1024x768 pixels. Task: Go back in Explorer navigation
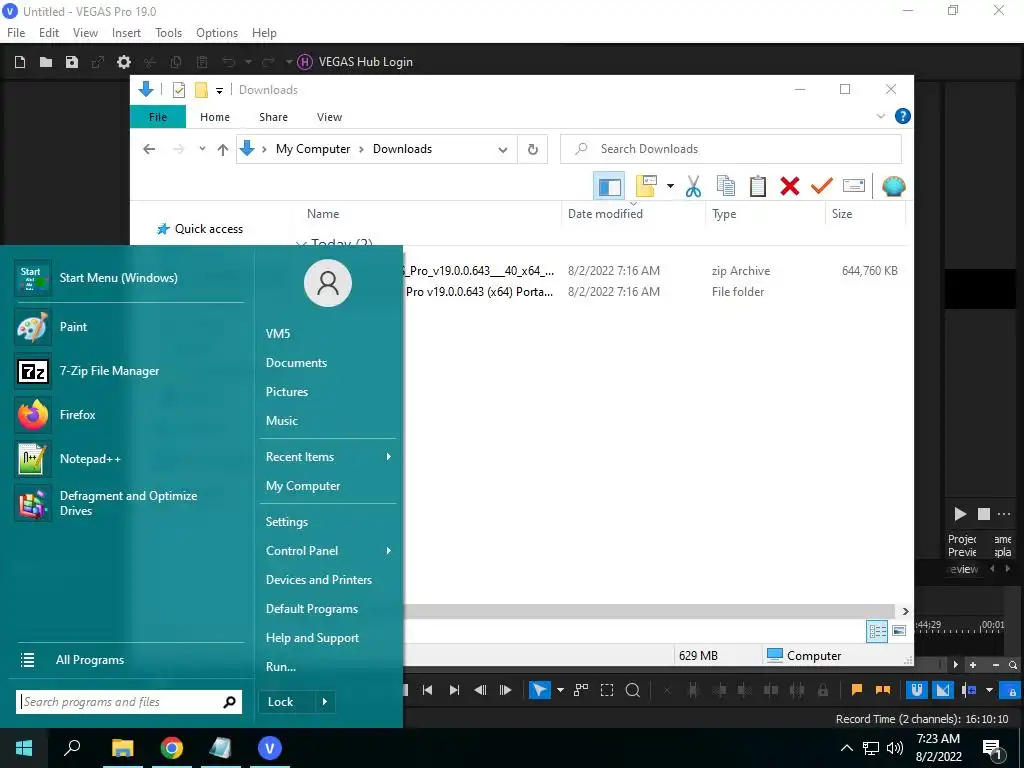(149, 150)
